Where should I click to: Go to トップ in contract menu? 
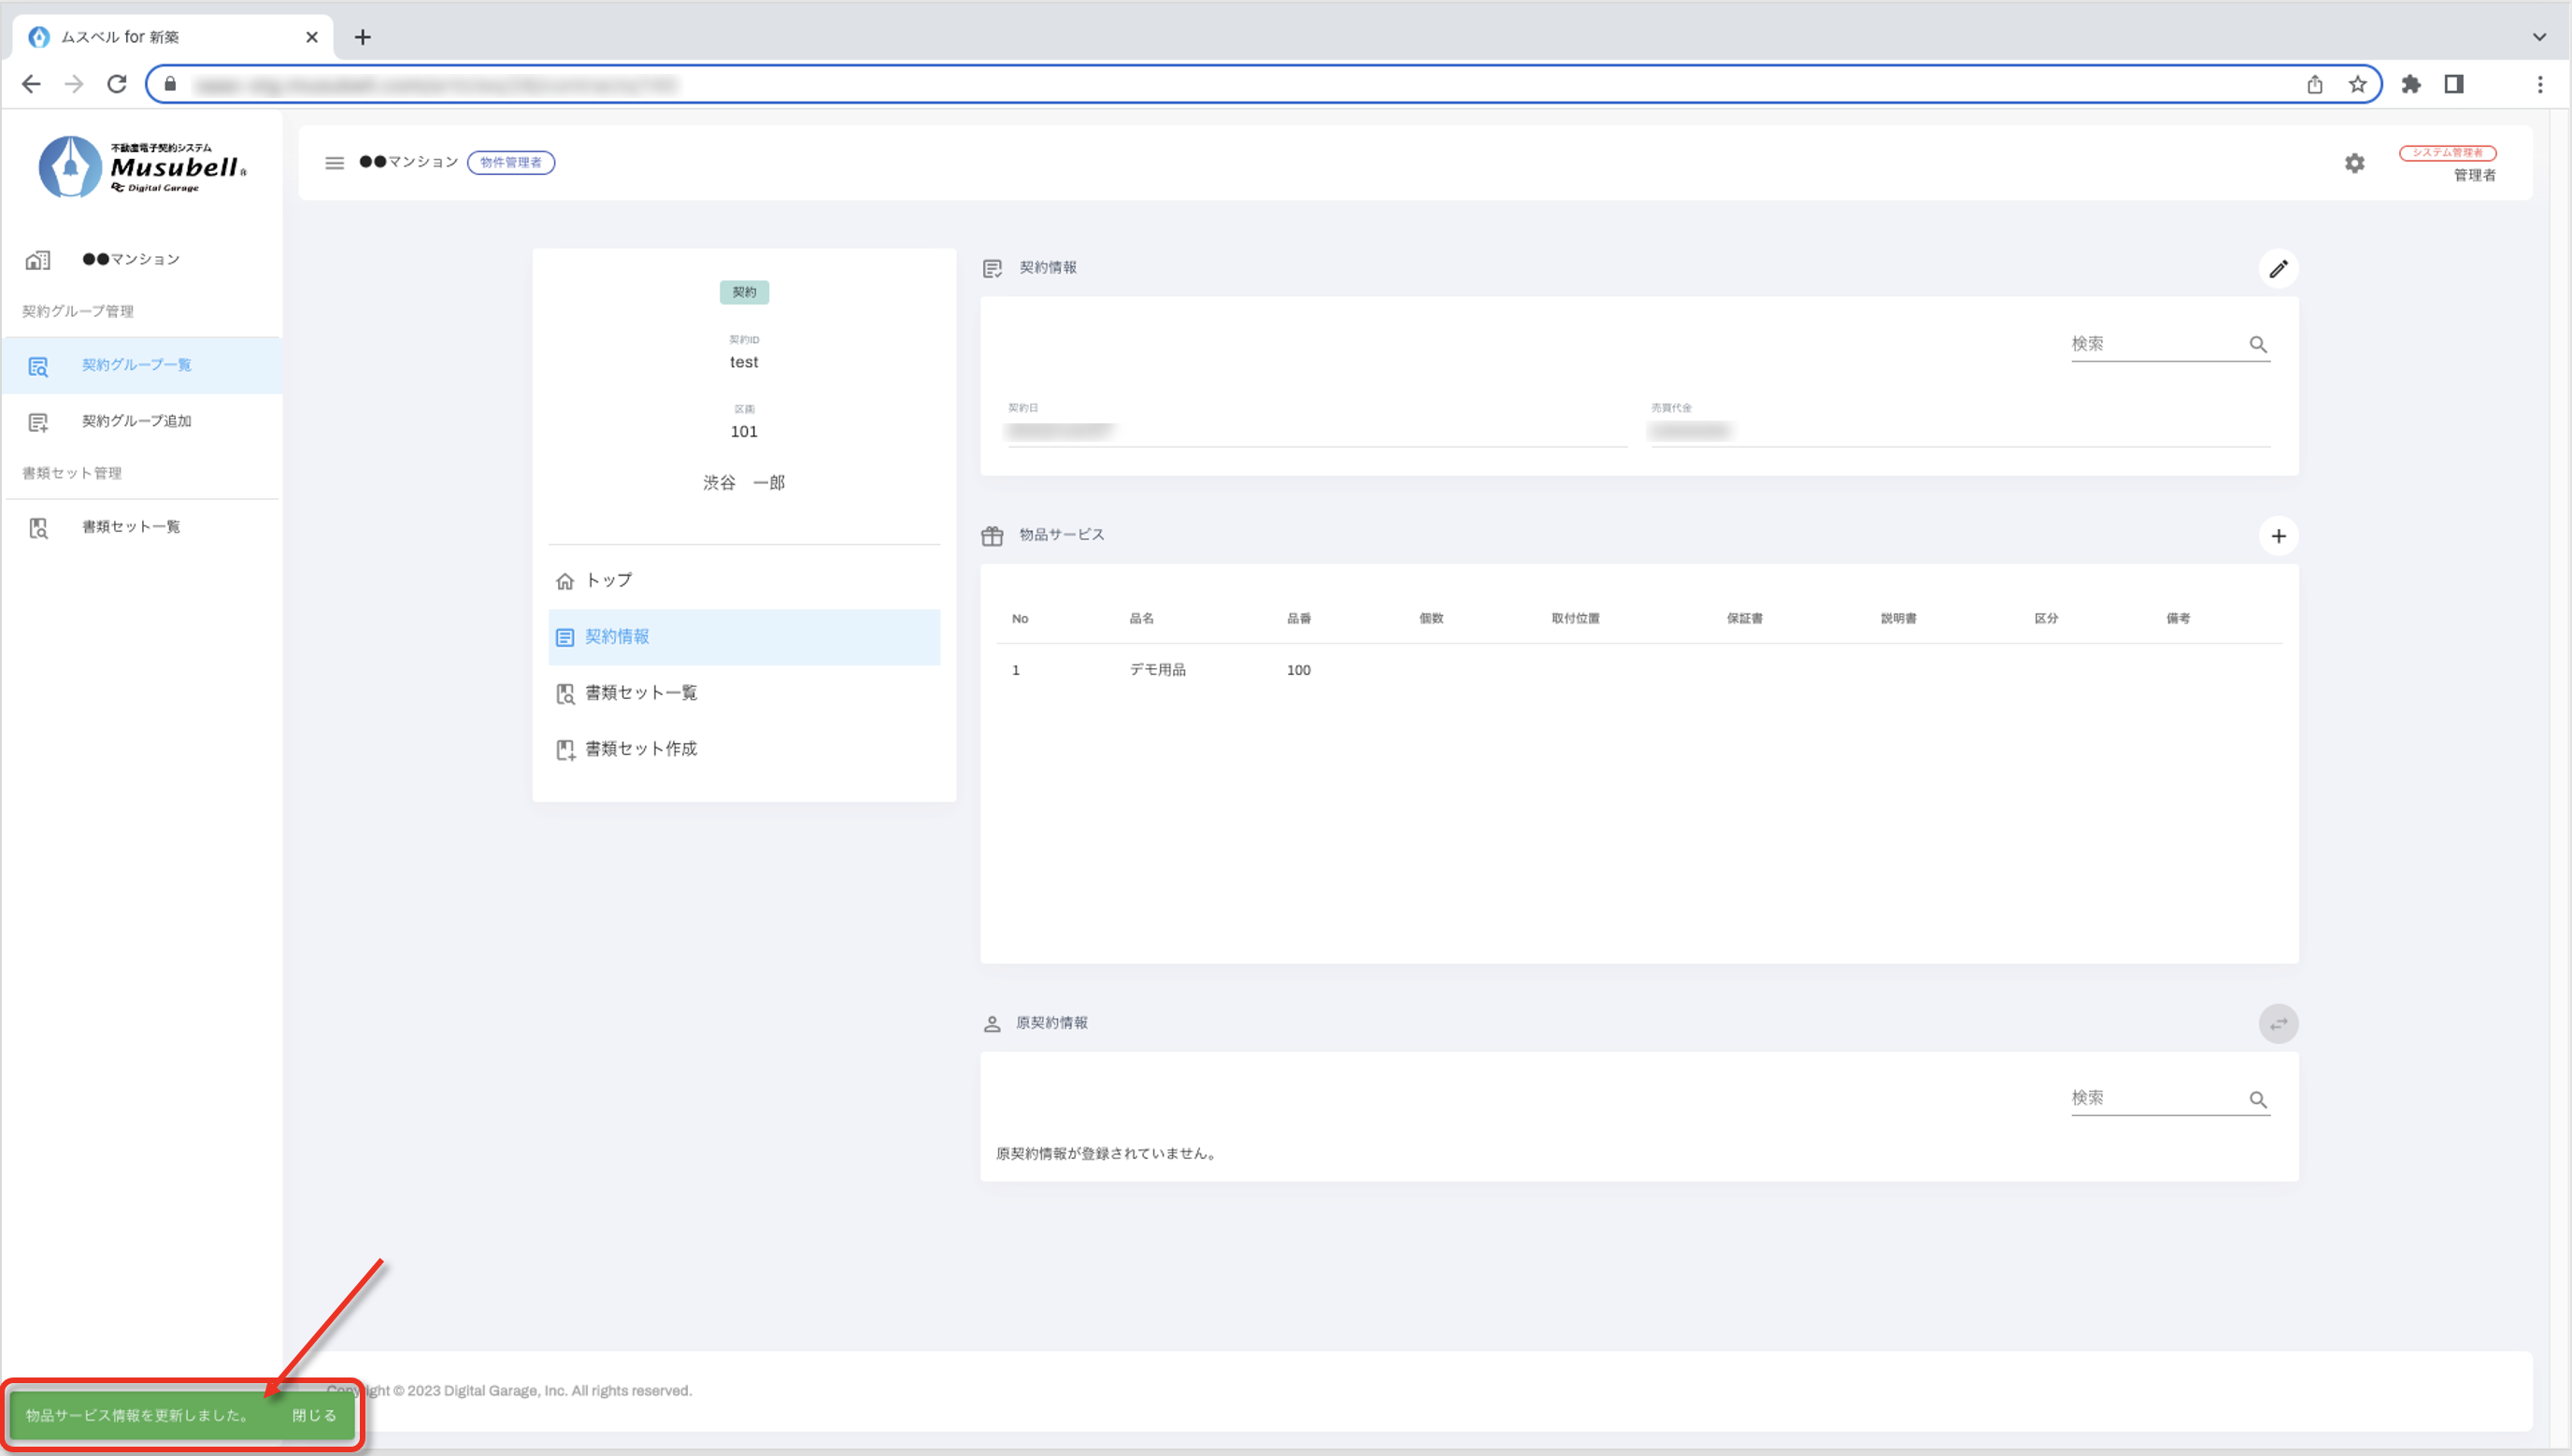click(x=608, y=580)
